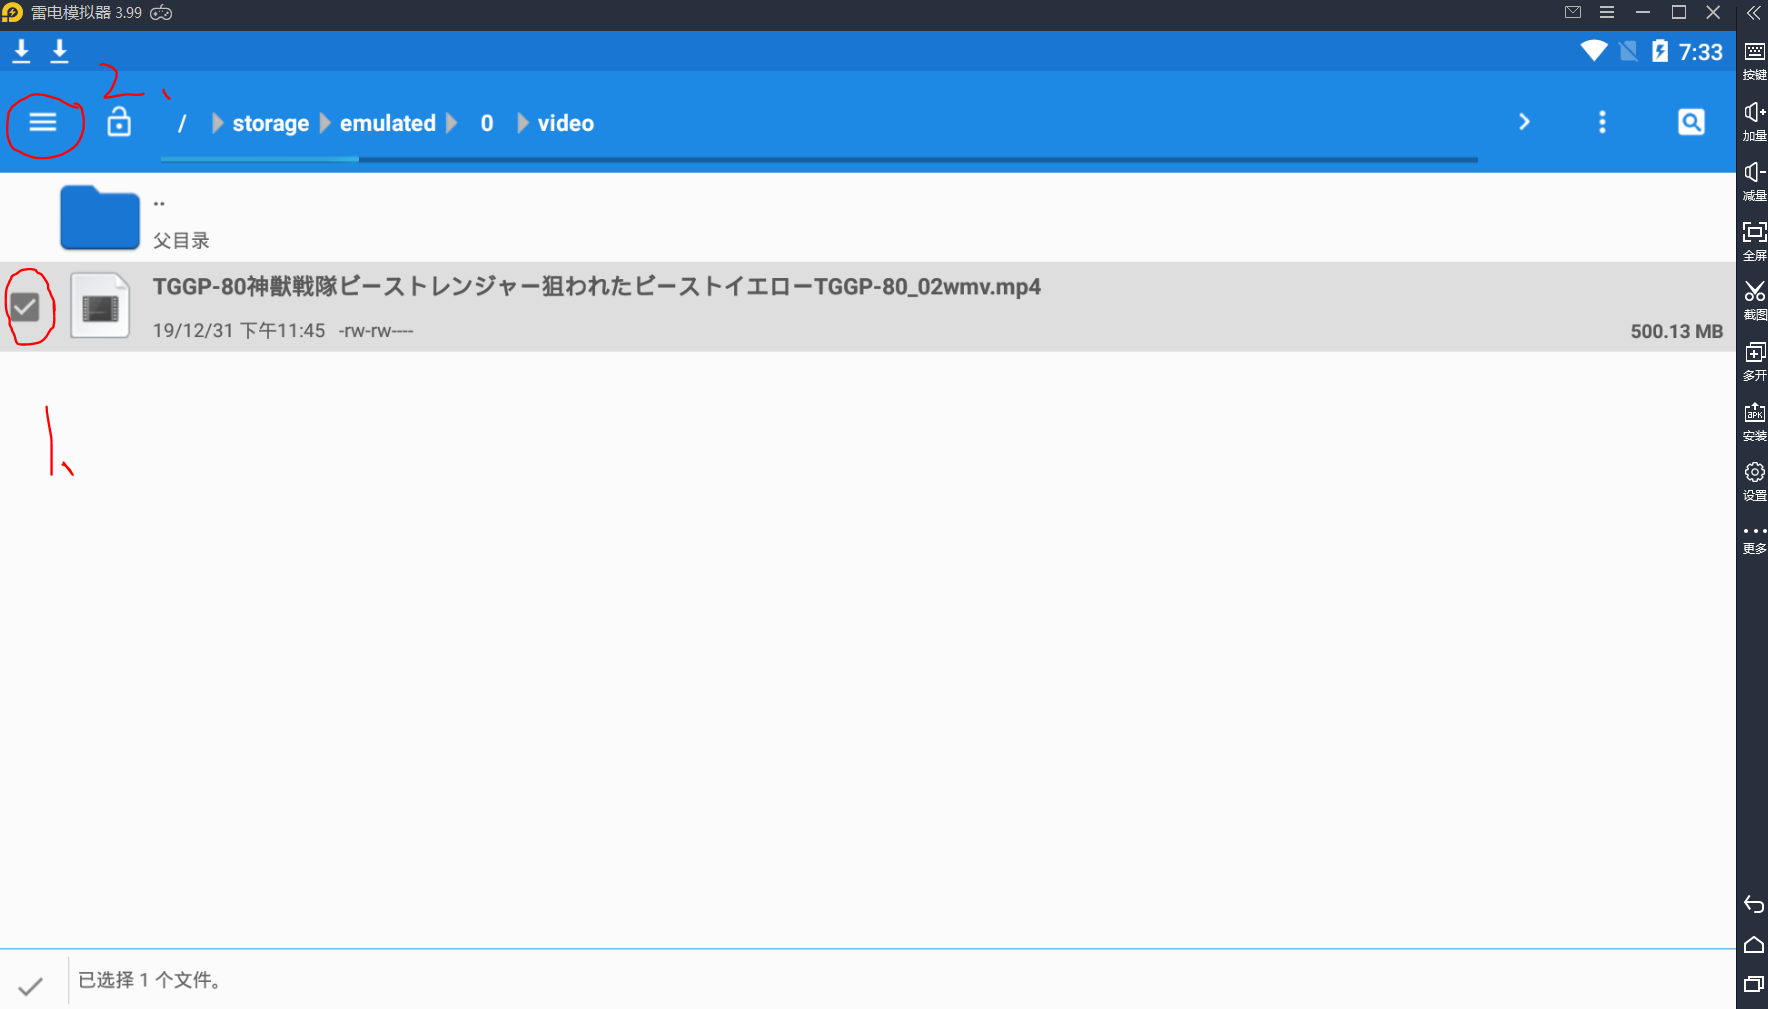Uncheck the selected mp4 file checkbox

(26, 307)
